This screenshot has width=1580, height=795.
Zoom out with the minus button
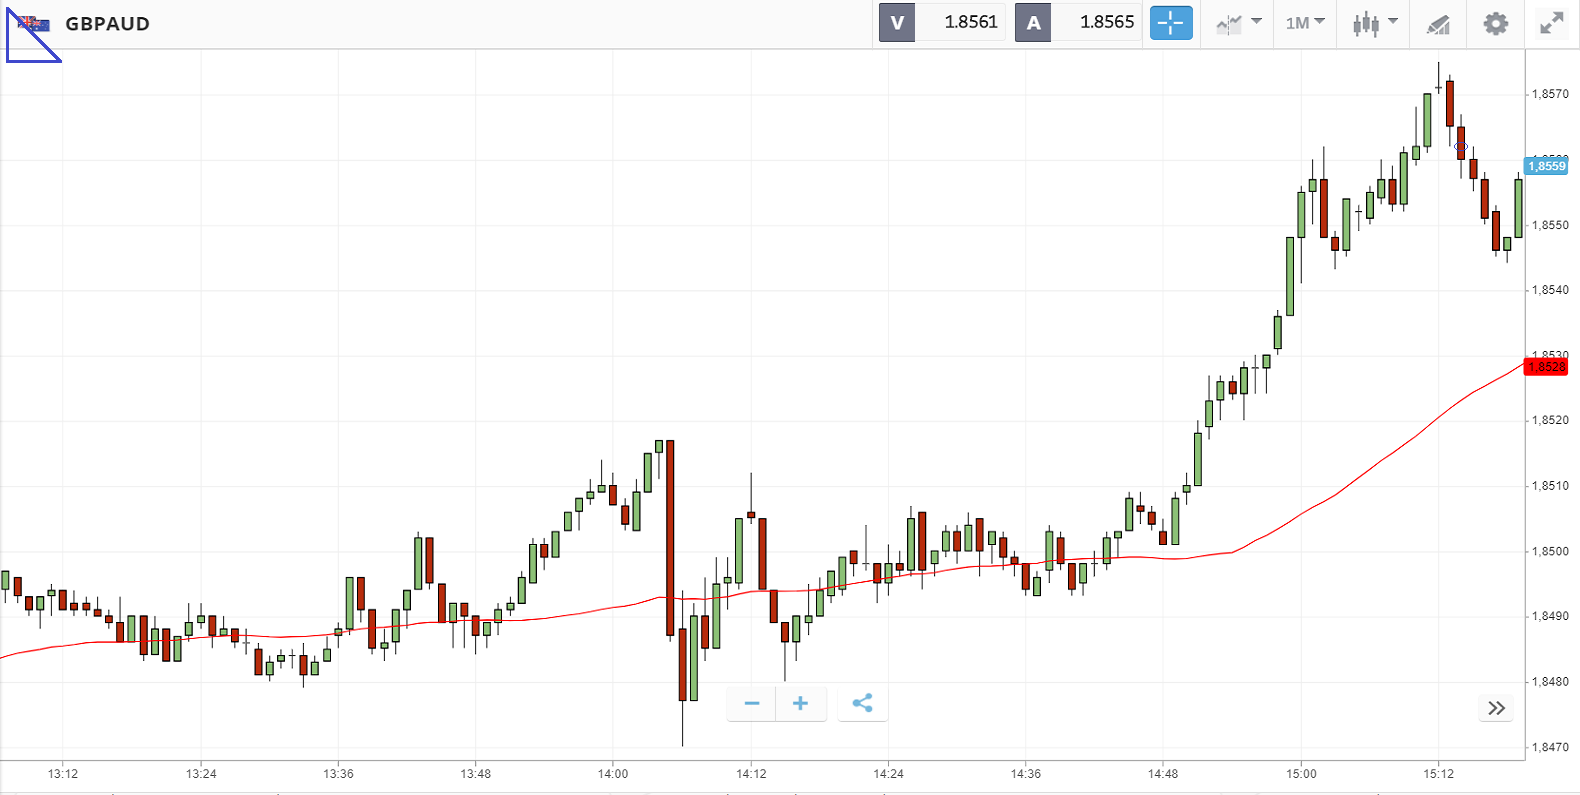click(x=752, y=704)
